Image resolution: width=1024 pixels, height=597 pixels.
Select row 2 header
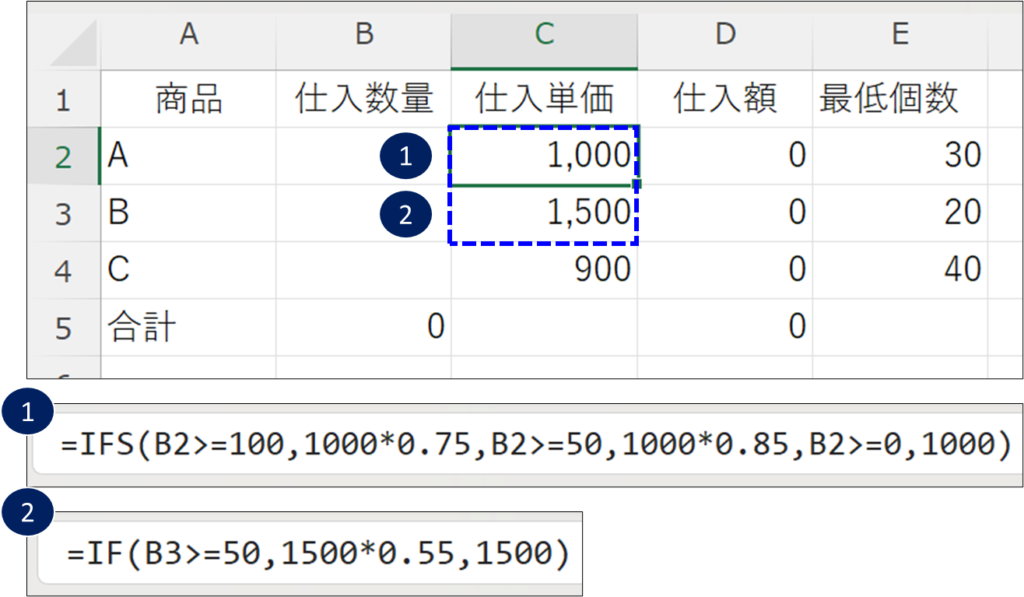(x=63, y=156)
